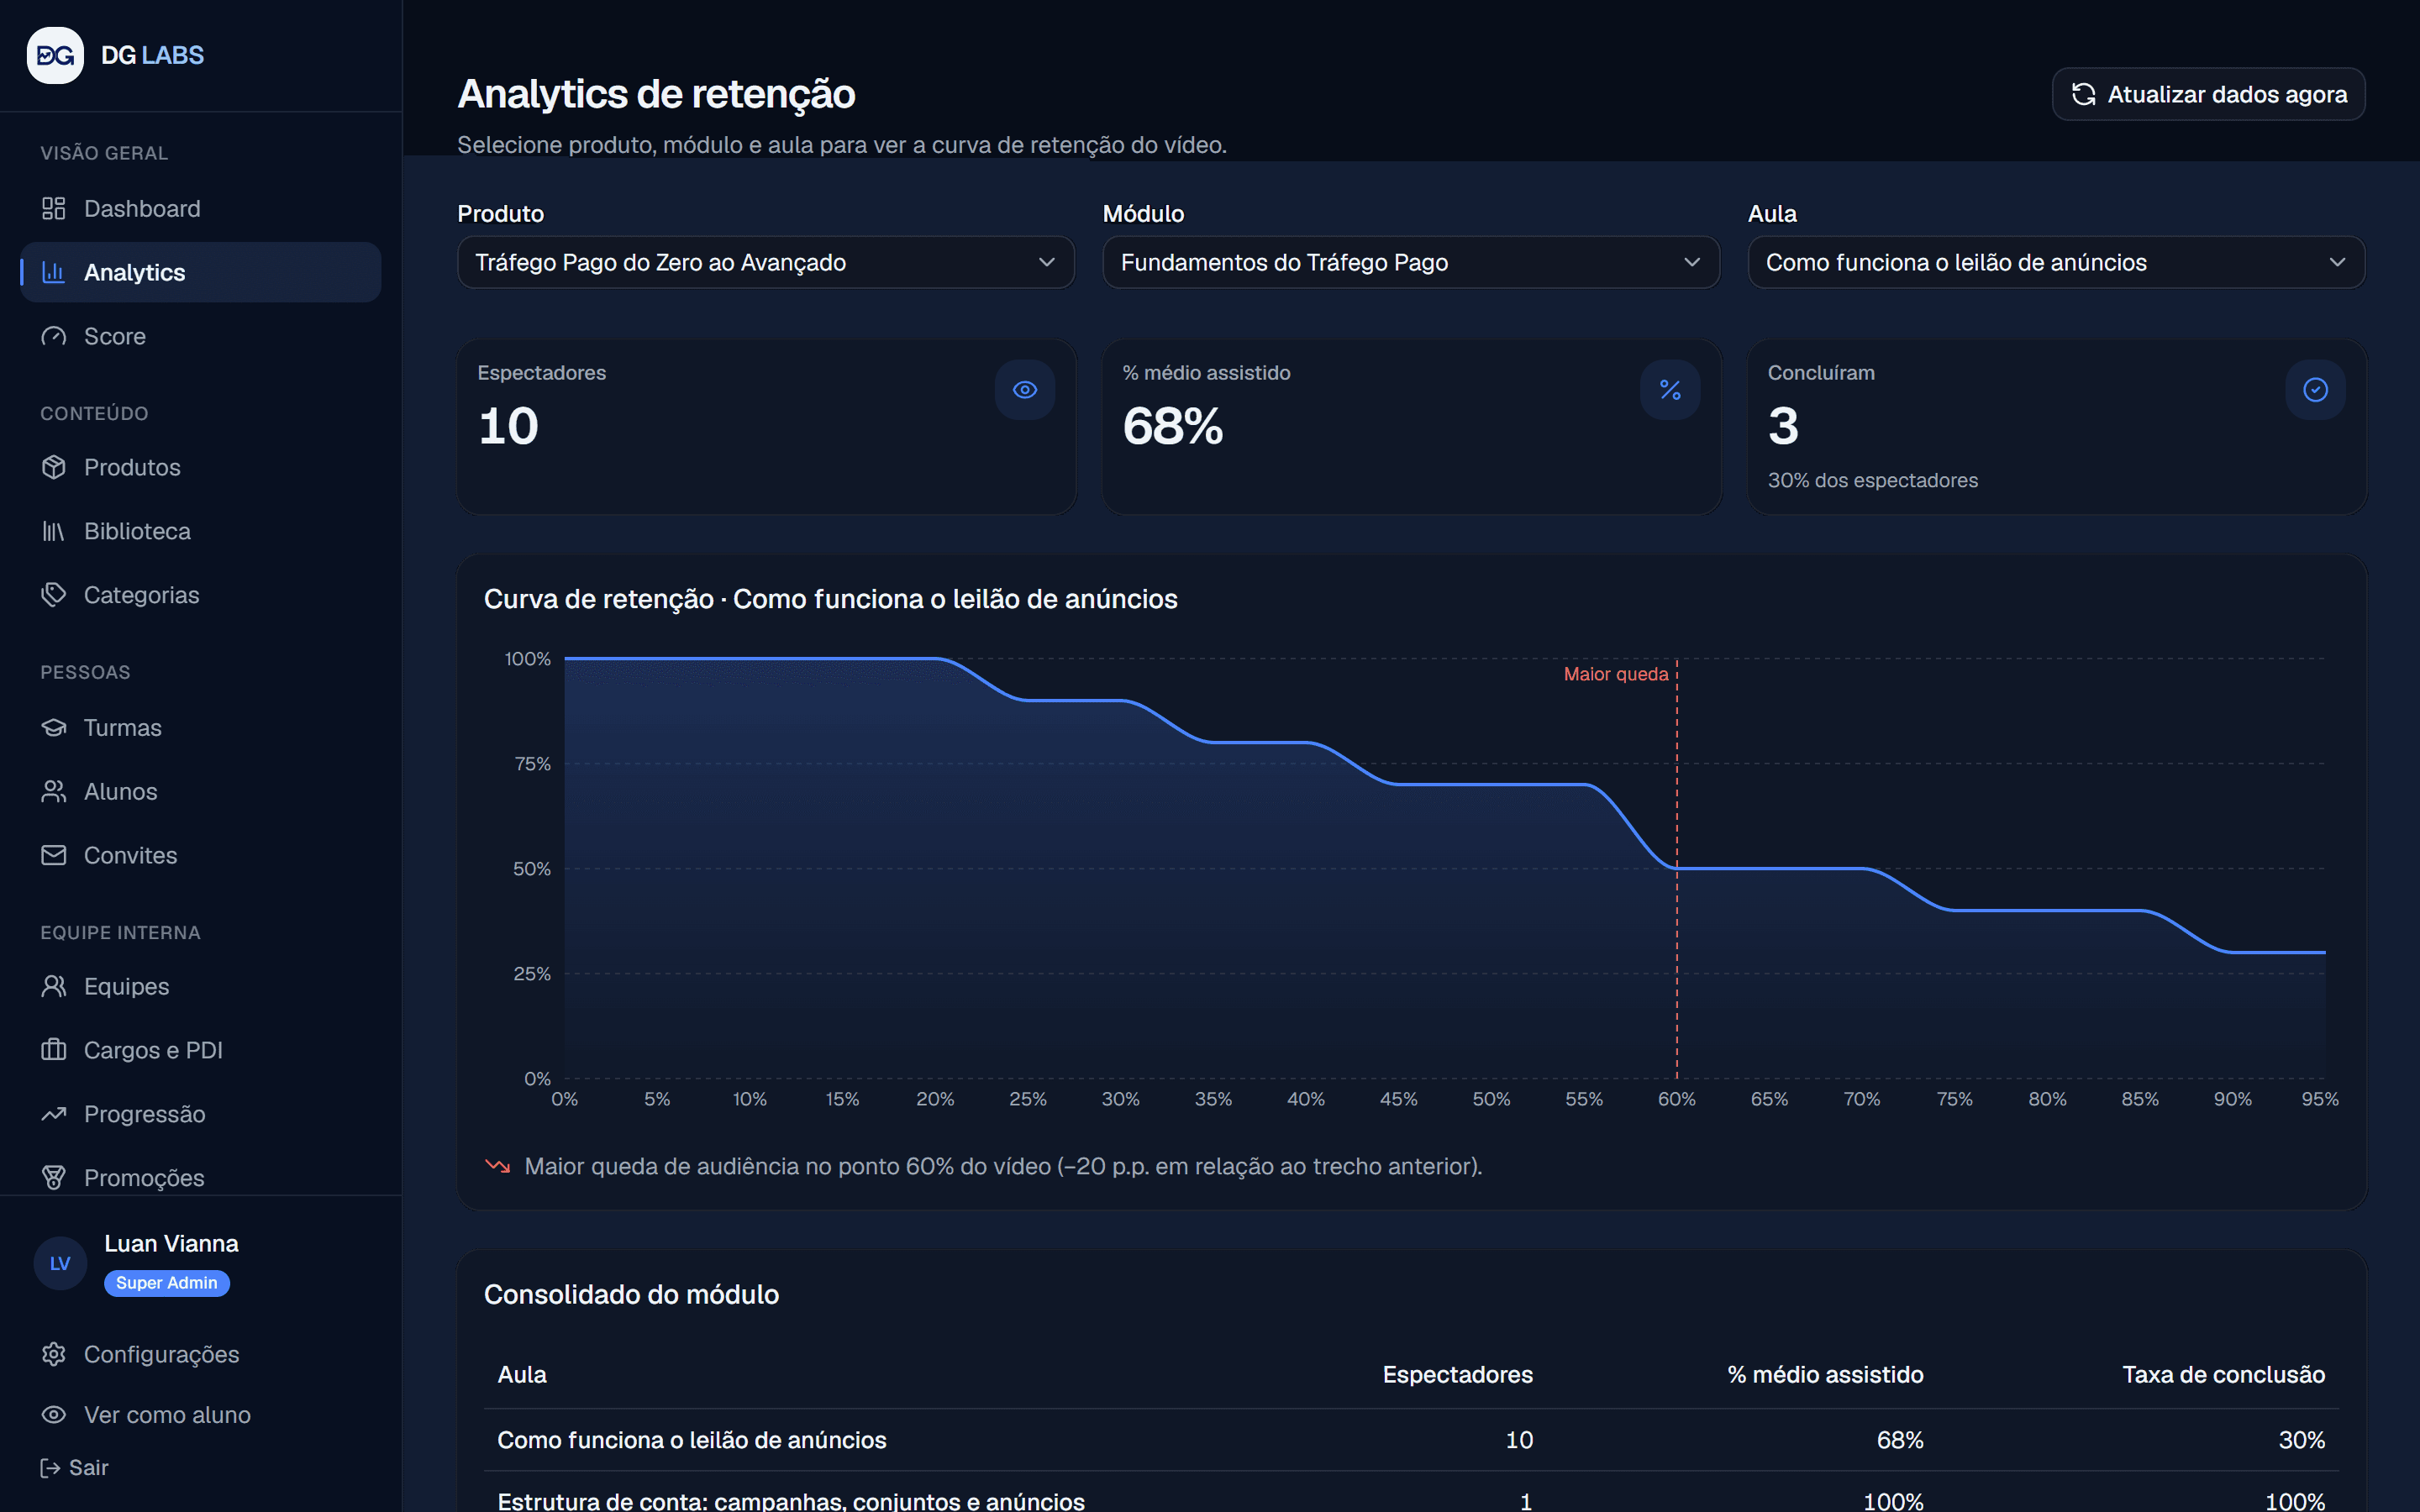The width and height of the screenshot is (2420, 1512).
Task: Click the 68% value in the table
Action: pos(1900,1440)
